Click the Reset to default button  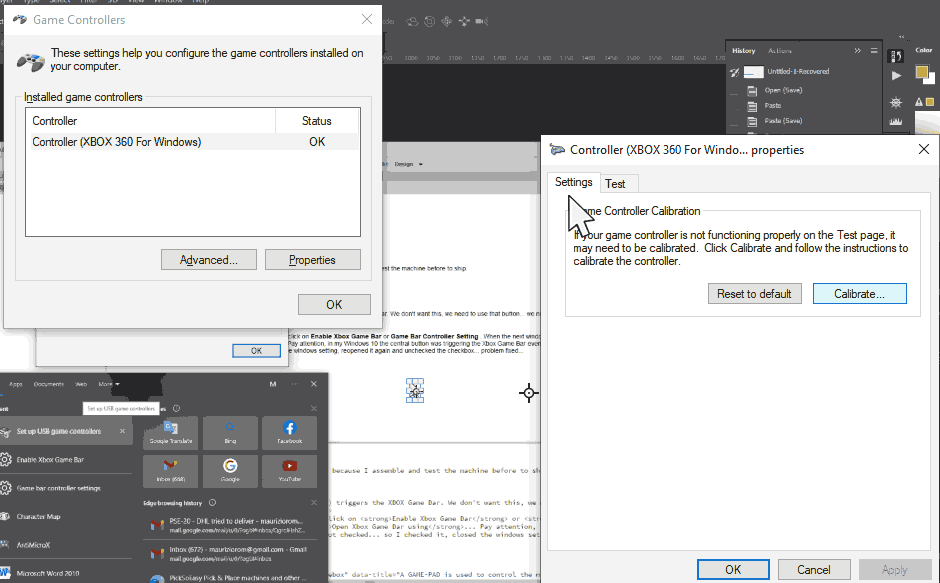[754, 294]
